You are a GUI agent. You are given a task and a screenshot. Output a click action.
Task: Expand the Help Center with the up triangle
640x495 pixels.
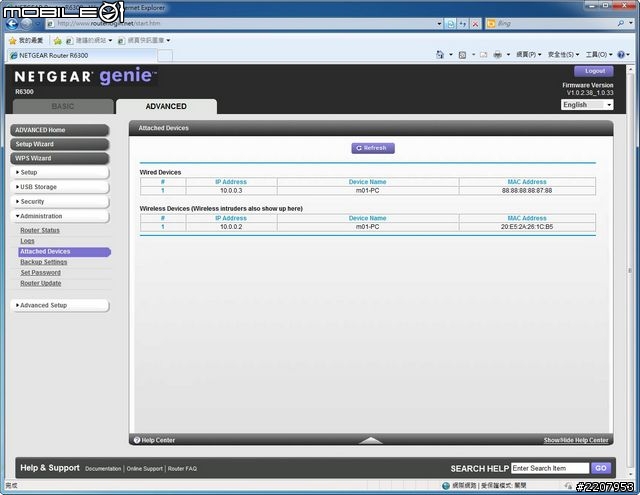(371, 440)
